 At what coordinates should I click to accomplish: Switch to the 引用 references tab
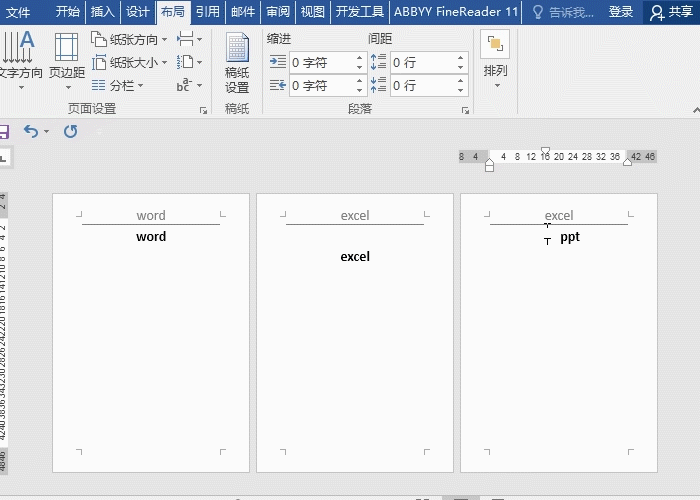coord(207,12)
